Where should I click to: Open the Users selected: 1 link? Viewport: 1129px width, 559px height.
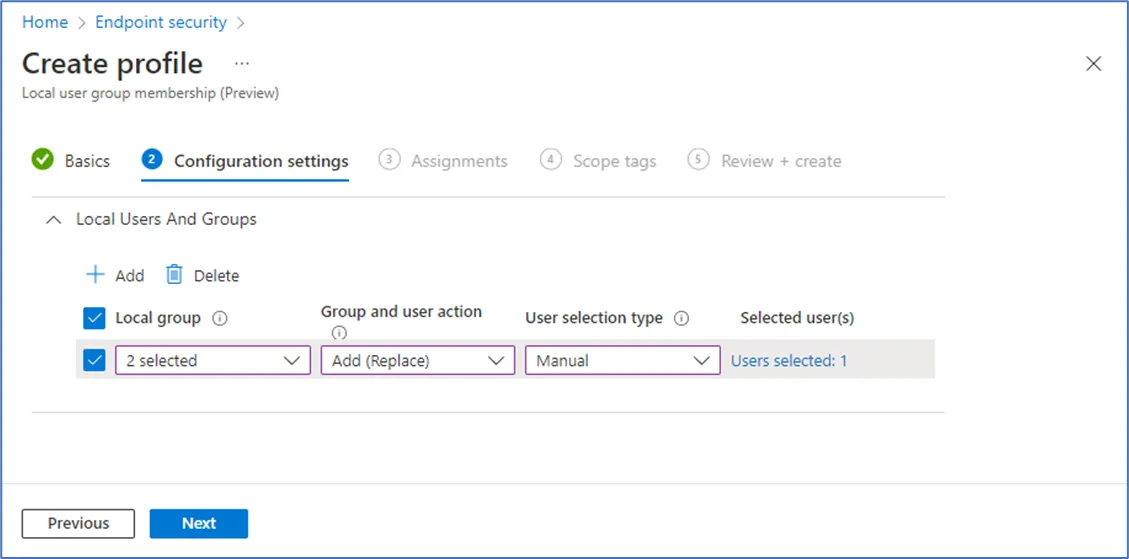(789, 361)
